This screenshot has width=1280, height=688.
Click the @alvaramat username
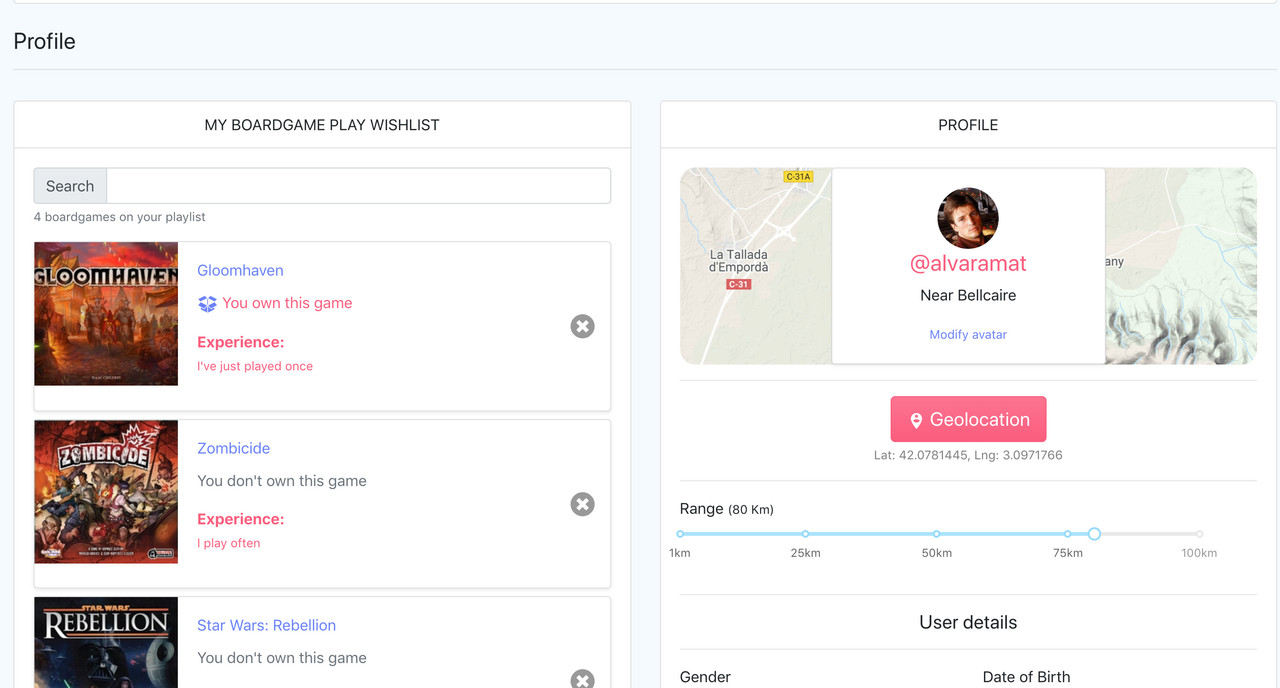[968, 263]
